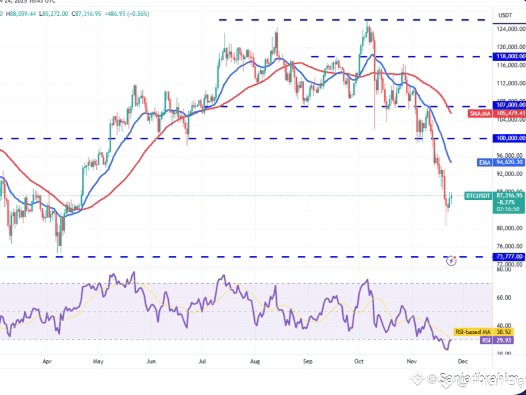Select the 107,000.00 price level label
526x395 pixels.
click(x=509, y=105)
